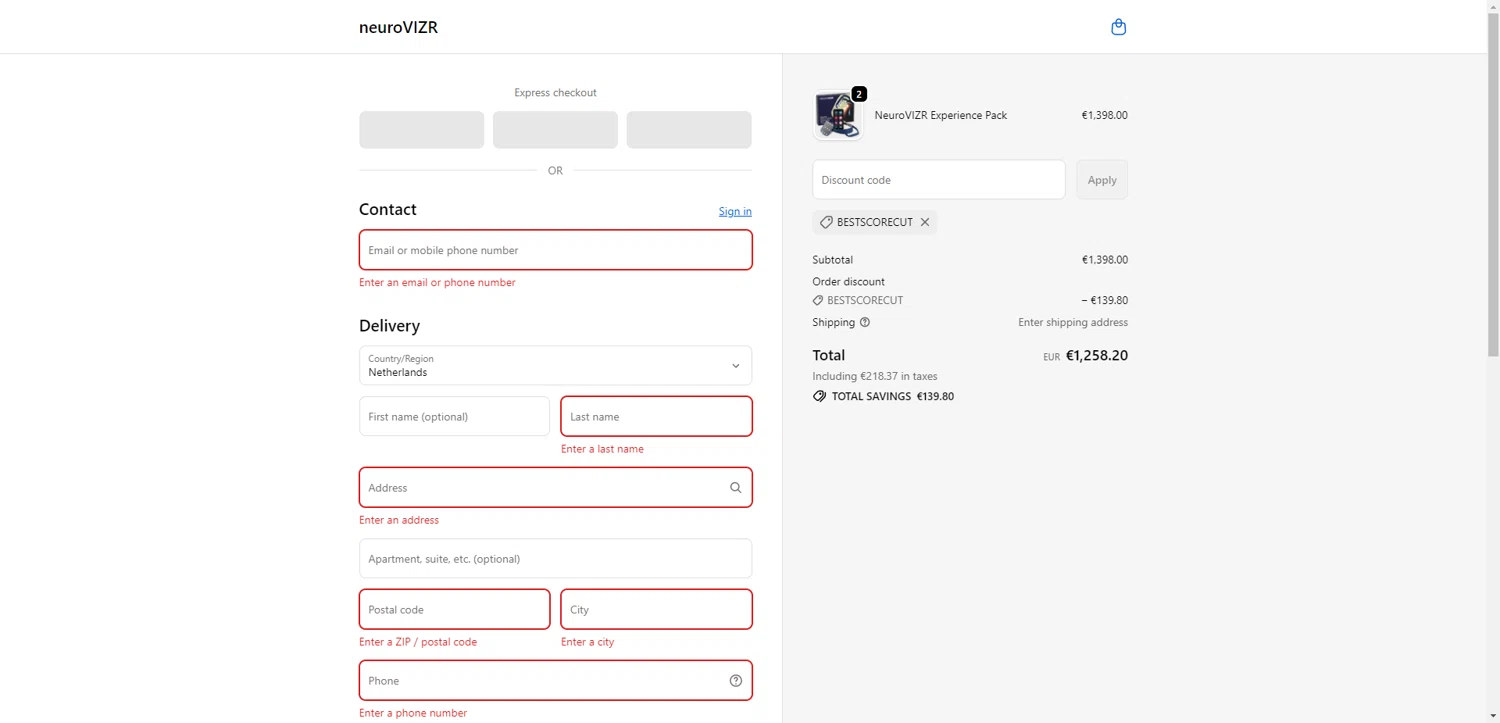Click 'Including €218.37 in taxes' text
The image size is (1500, 723).
[x=875, y=376]
